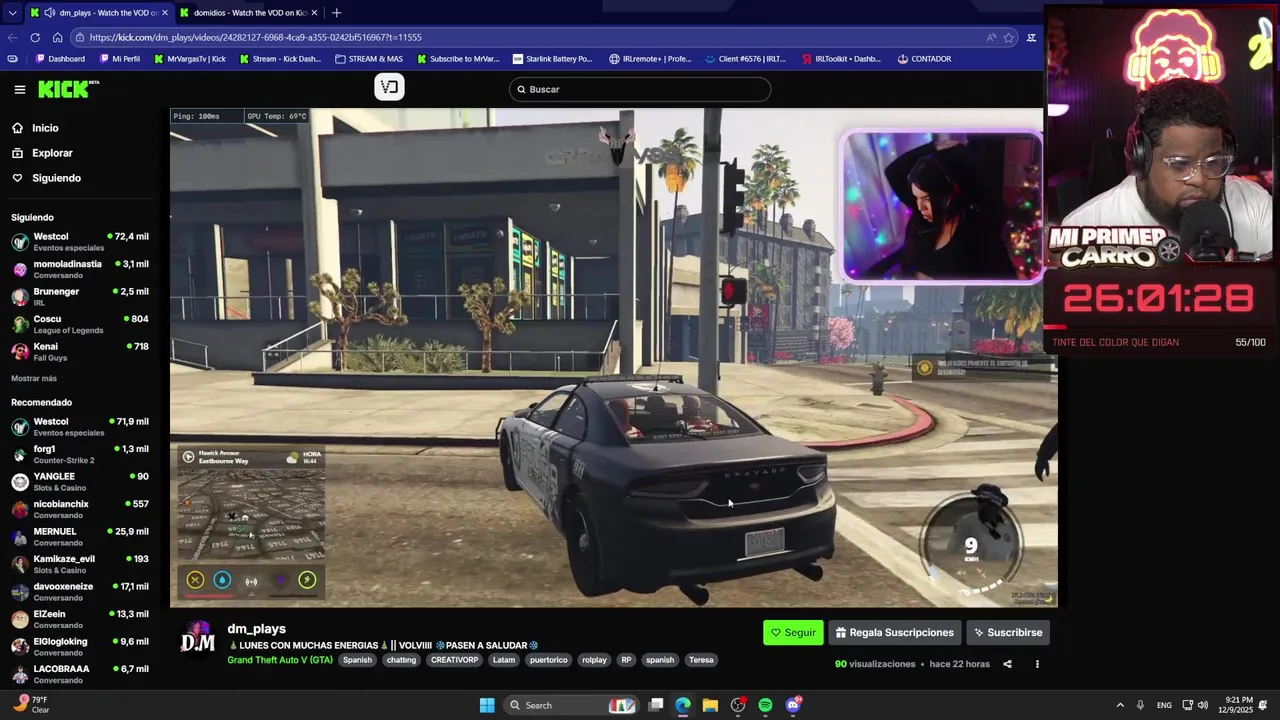Click the Buscar search field
The width and height of the screenshot is (1280, 720).
pos(640,89)
